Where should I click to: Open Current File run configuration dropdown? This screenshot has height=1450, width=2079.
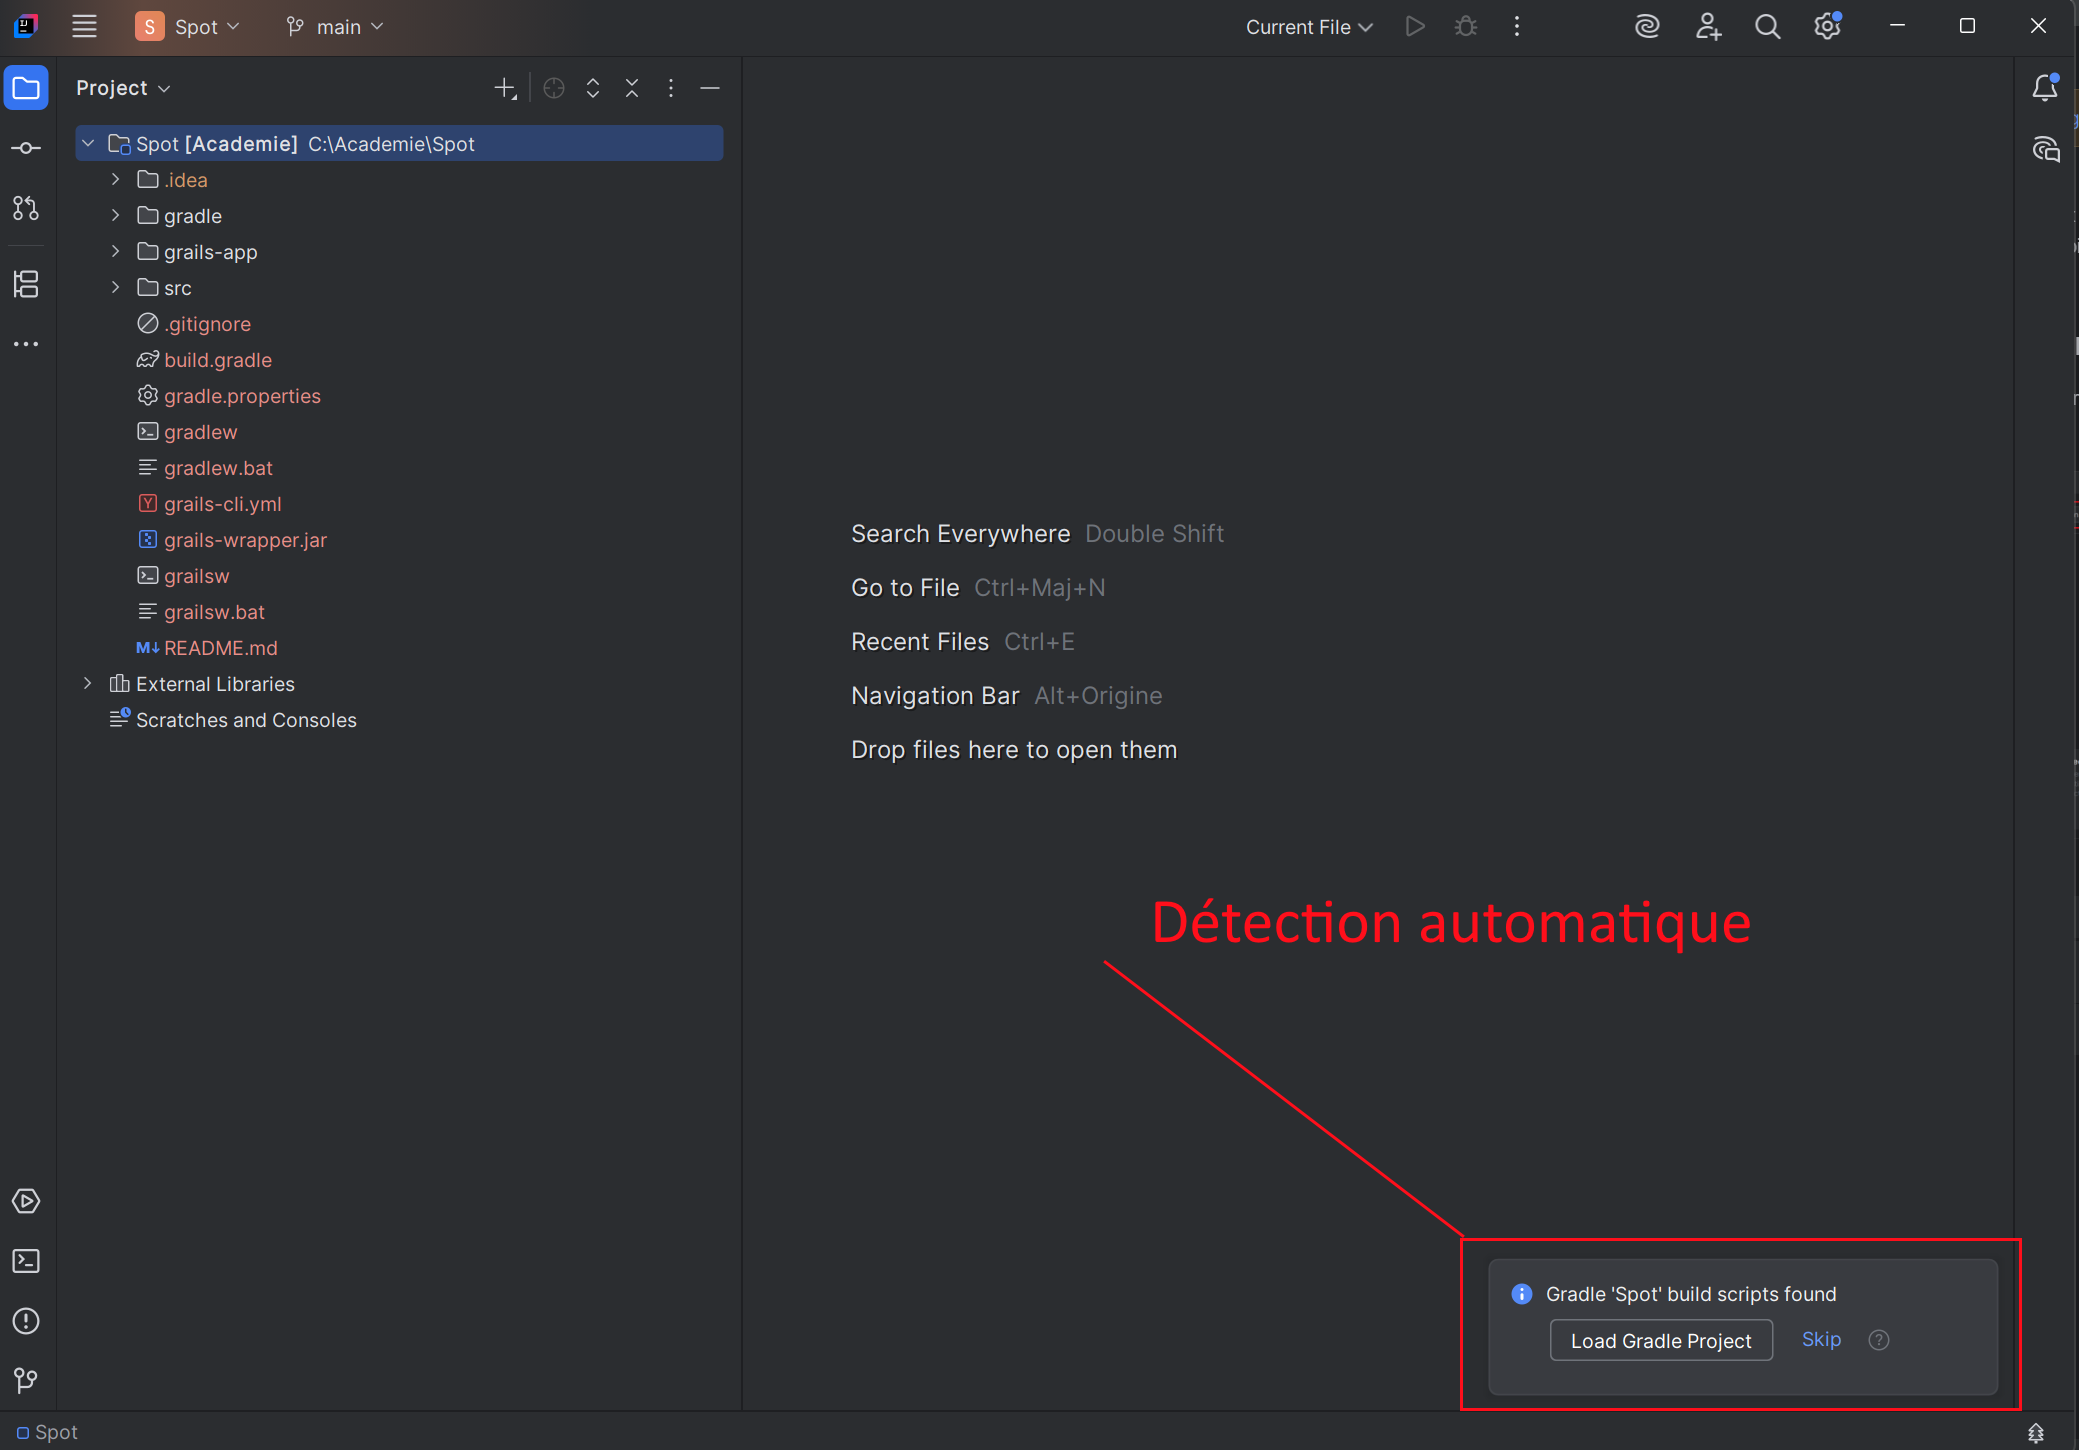(x=1308, y=27)
